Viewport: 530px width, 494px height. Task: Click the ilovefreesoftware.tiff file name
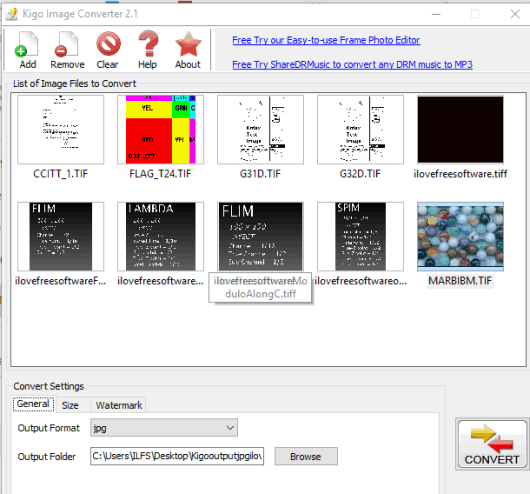click(x=460, y=174)
